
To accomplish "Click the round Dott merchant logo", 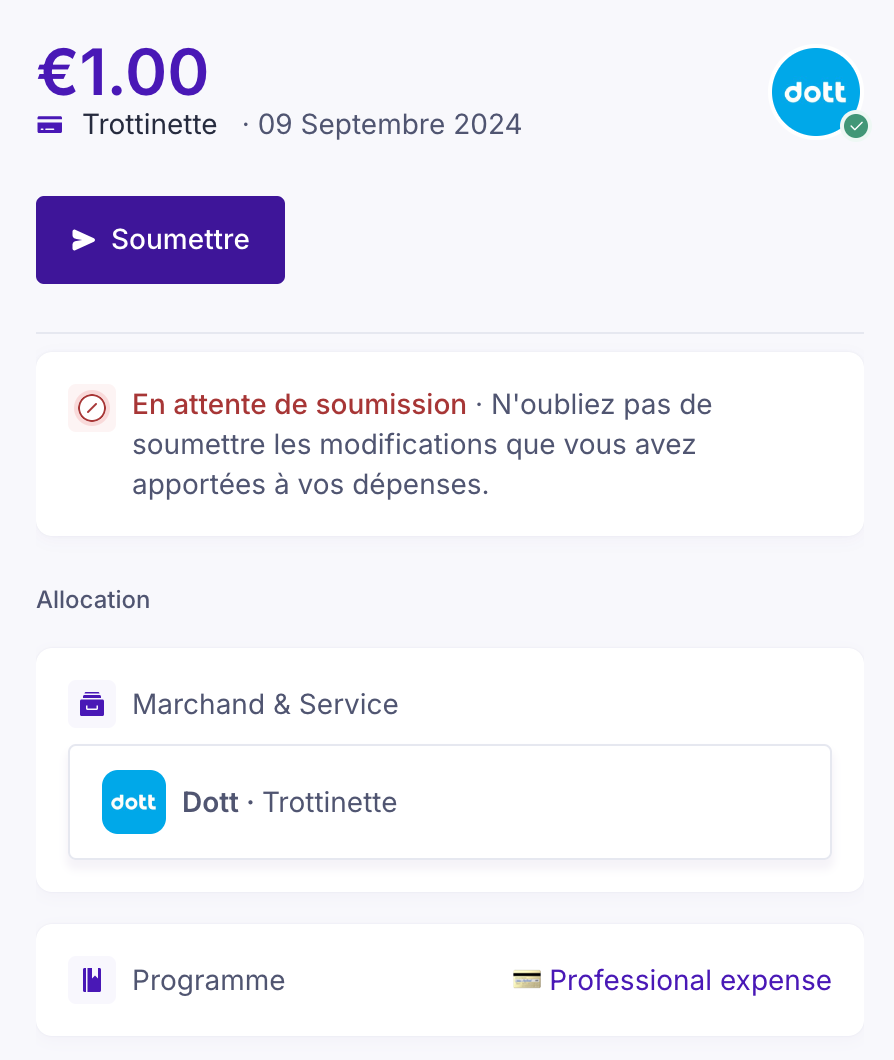I will 814,91.
